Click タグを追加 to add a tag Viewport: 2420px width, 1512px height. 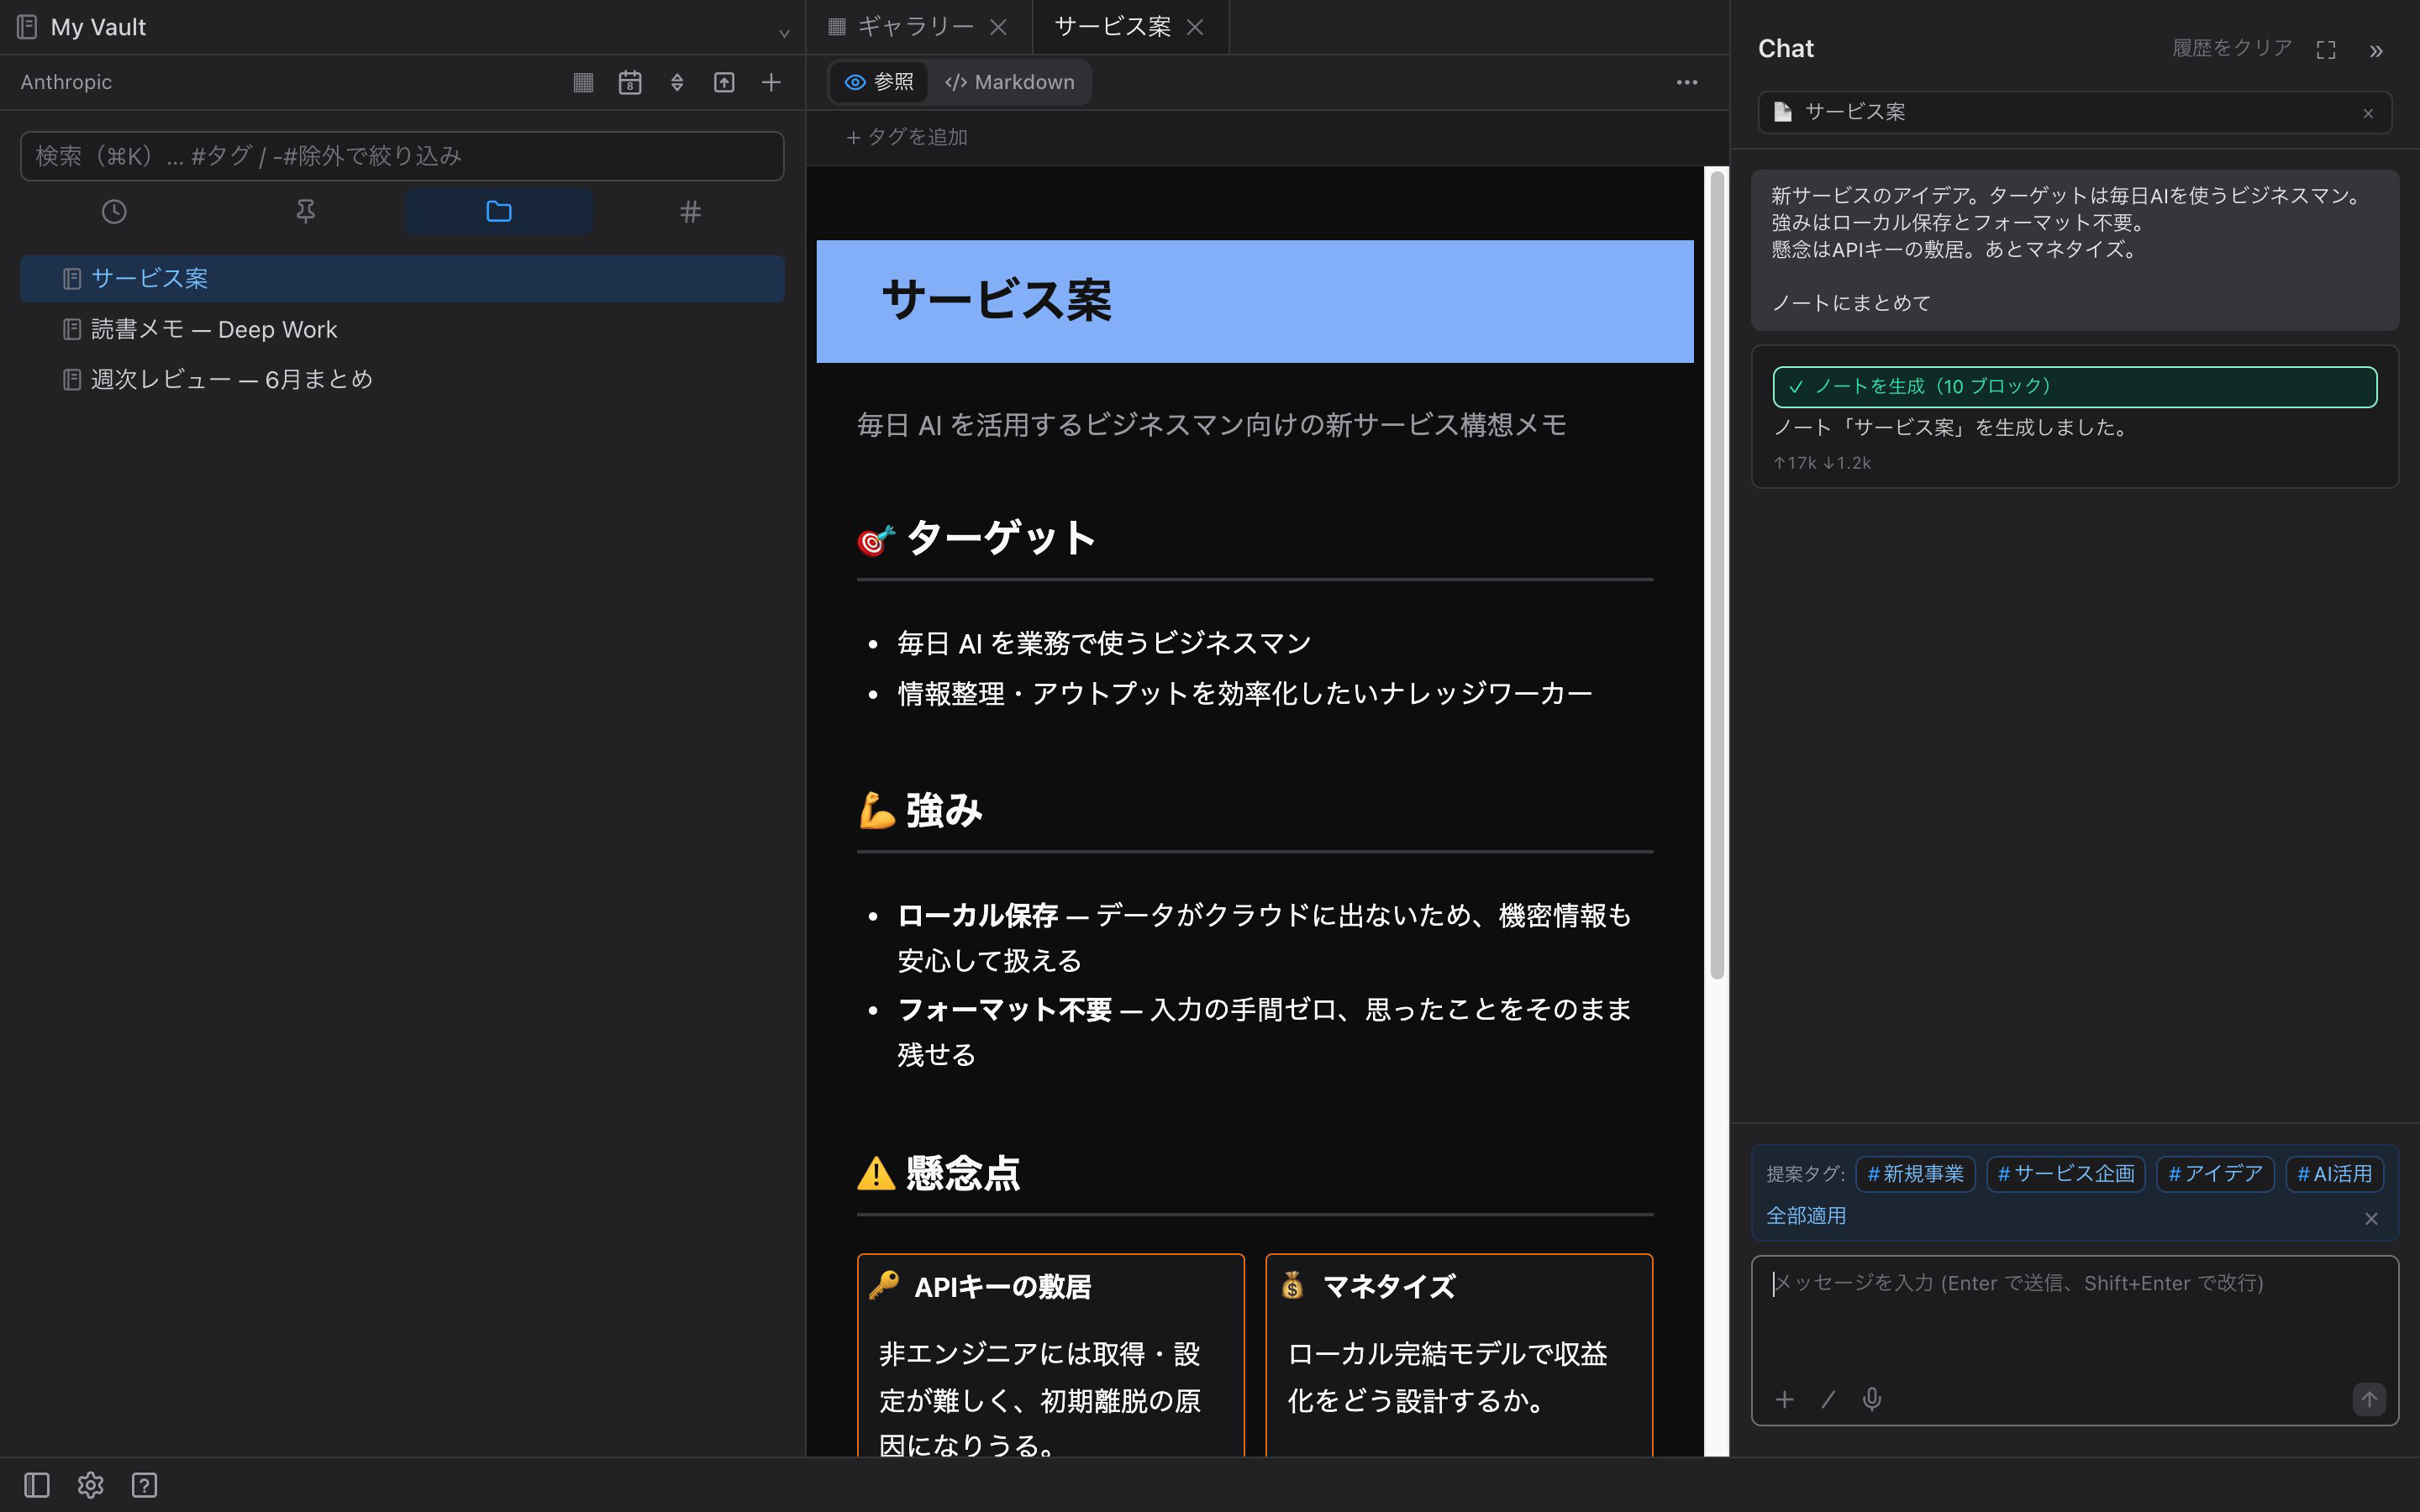click(907, 137)
